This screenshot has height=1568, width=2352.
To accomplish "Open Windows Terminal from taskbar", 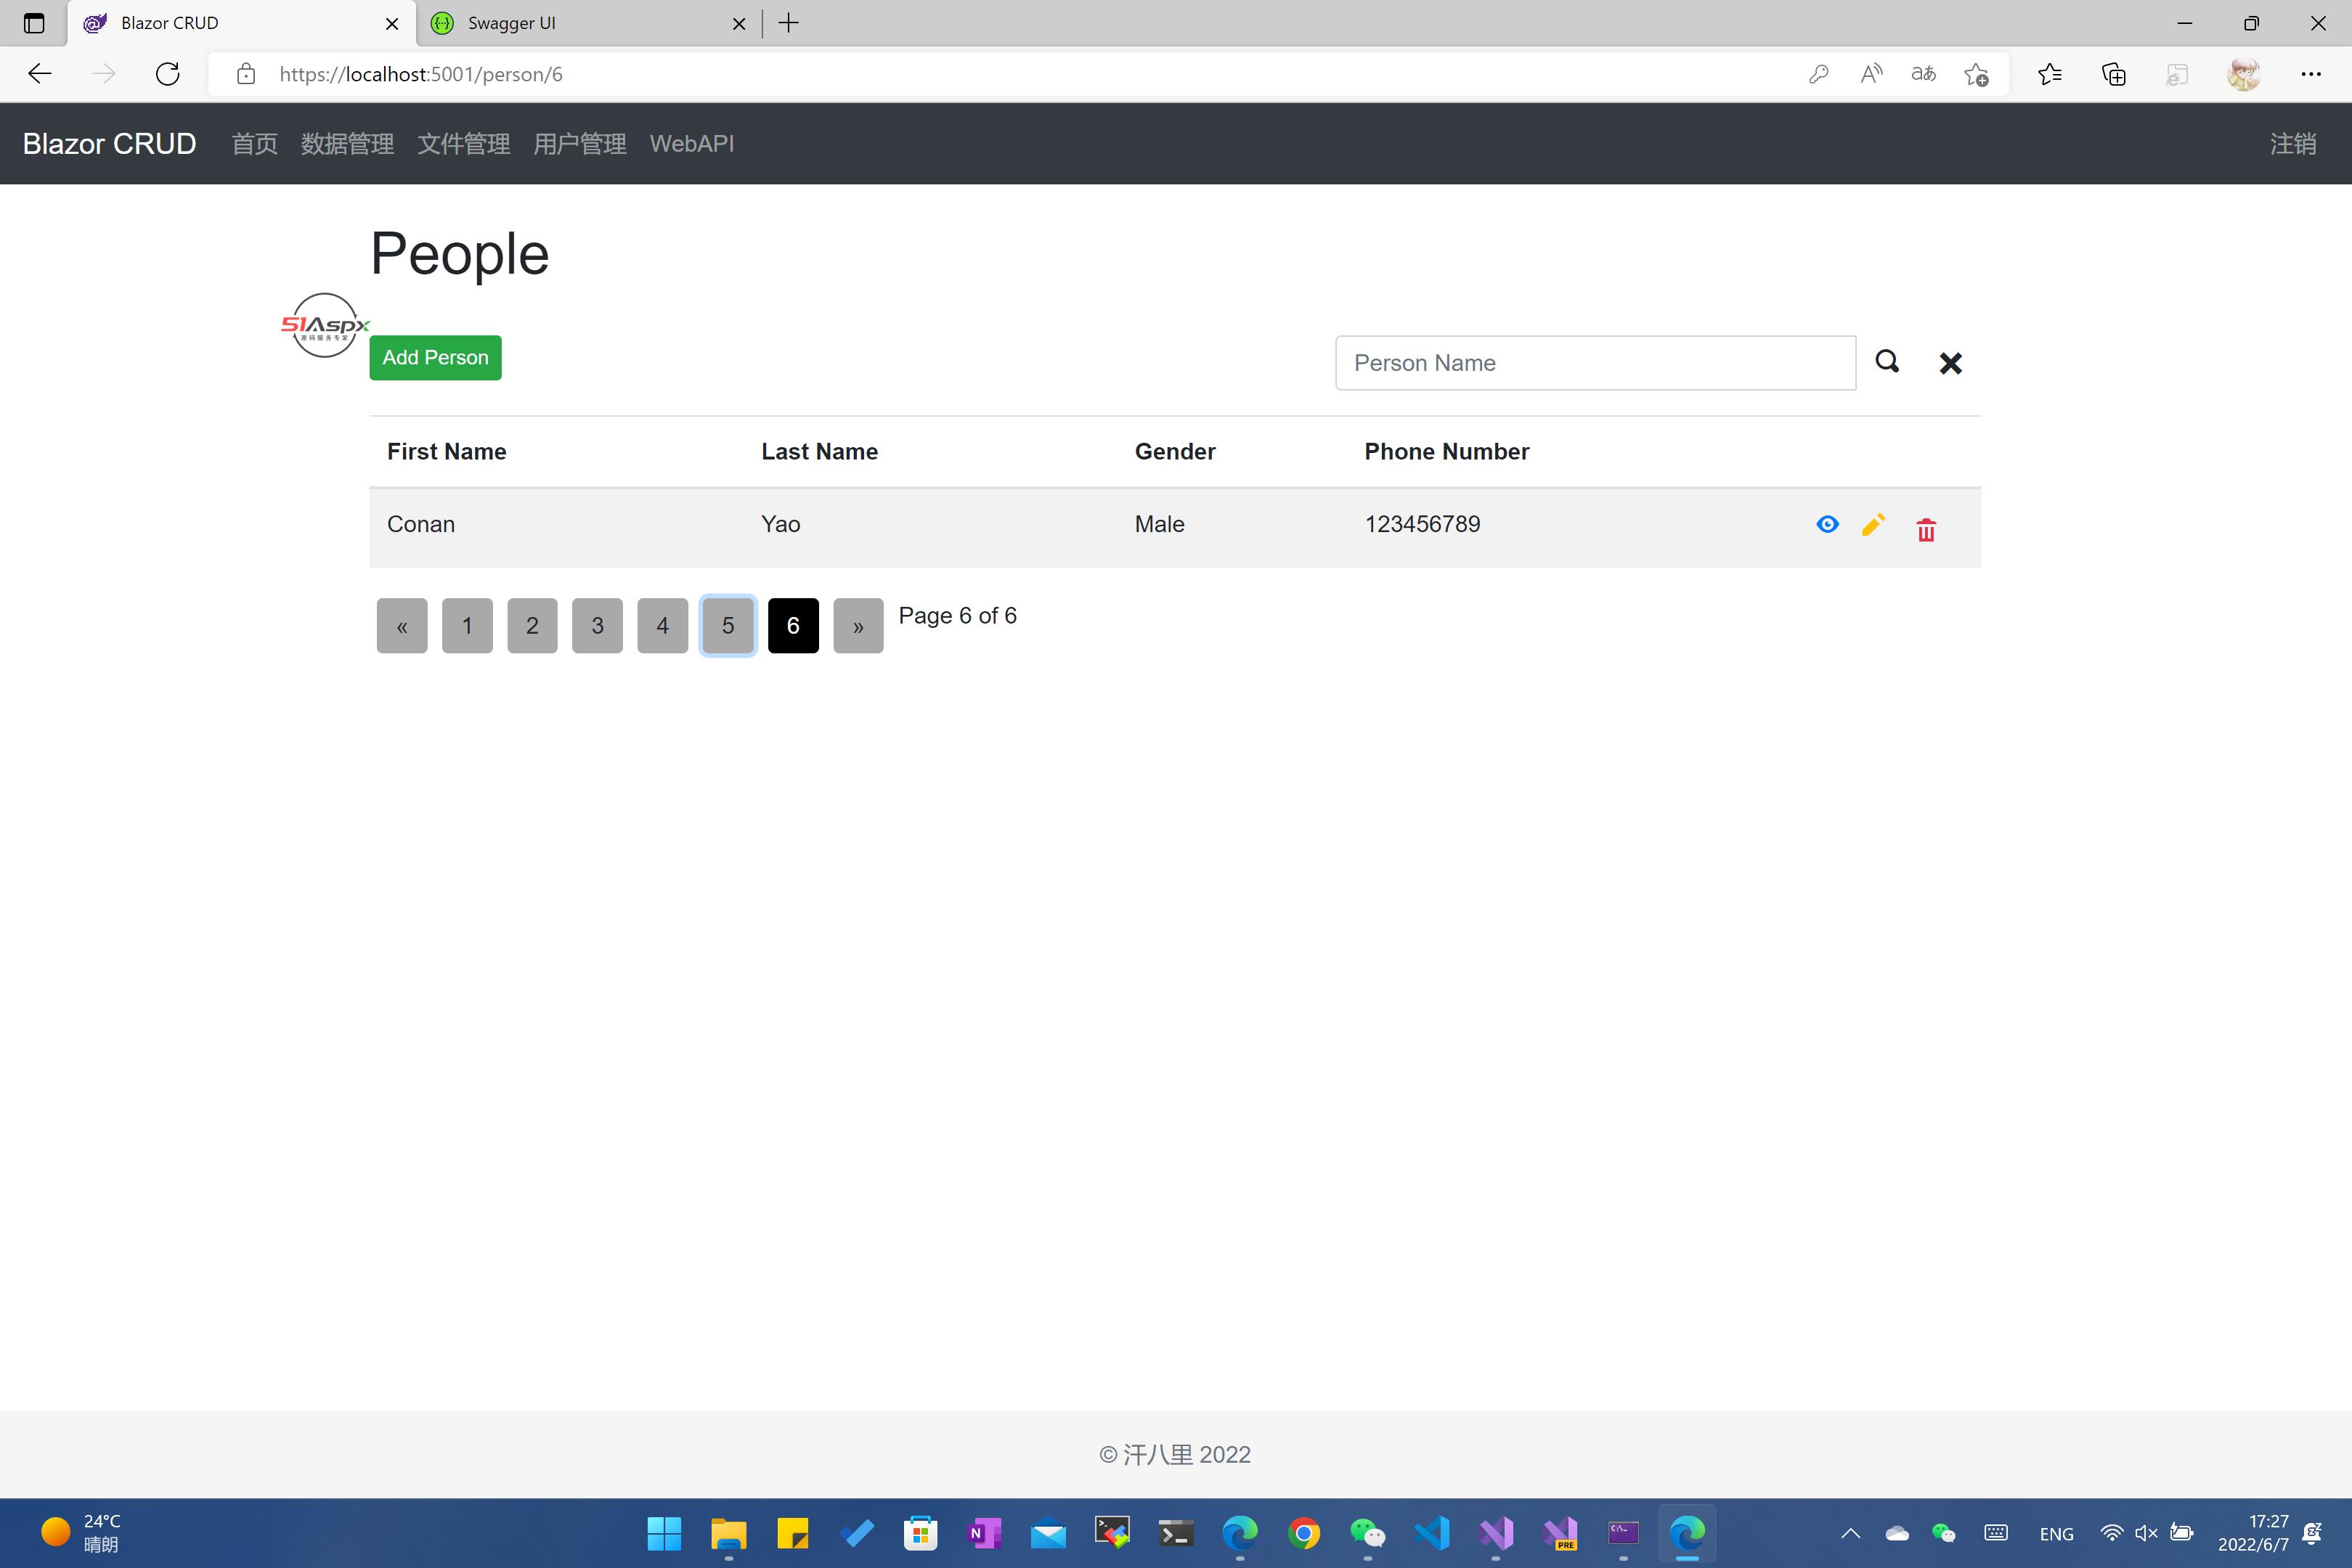I will point(1176,1533).
